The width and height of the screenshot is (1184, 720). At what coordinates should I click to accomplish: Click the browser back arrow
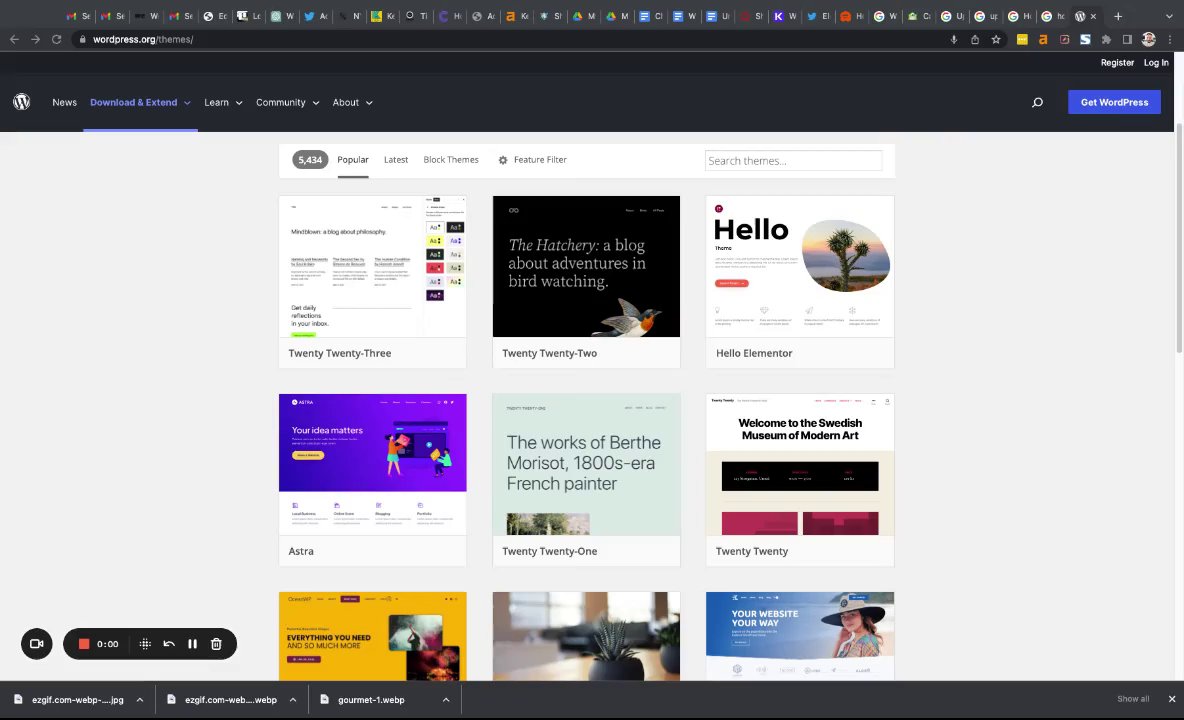click(x=14, y=39)
